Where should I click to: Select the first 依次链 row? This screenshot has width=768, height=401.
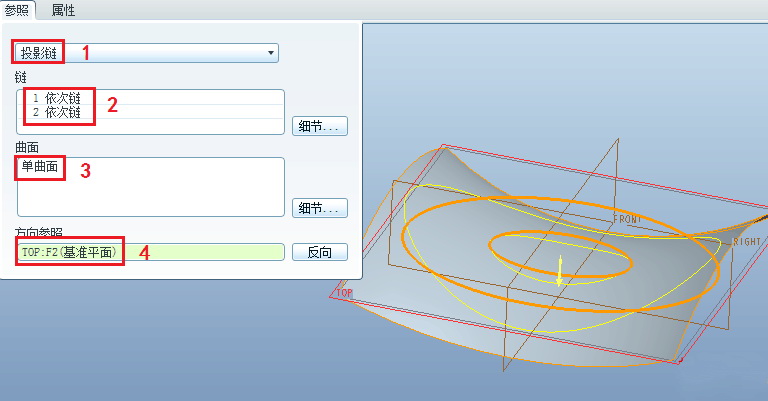[150, 98]
